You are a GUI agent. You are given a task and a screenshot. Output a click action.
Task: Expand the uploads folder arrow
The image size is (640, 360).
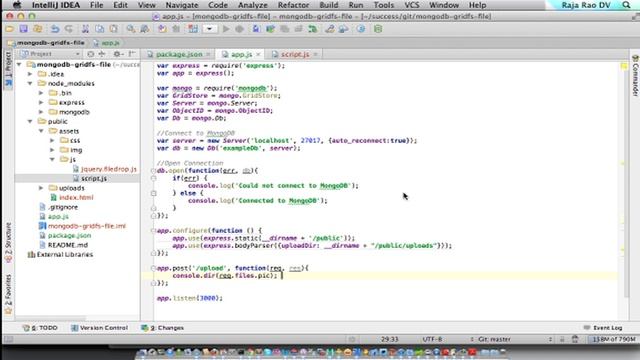(41, 188)
